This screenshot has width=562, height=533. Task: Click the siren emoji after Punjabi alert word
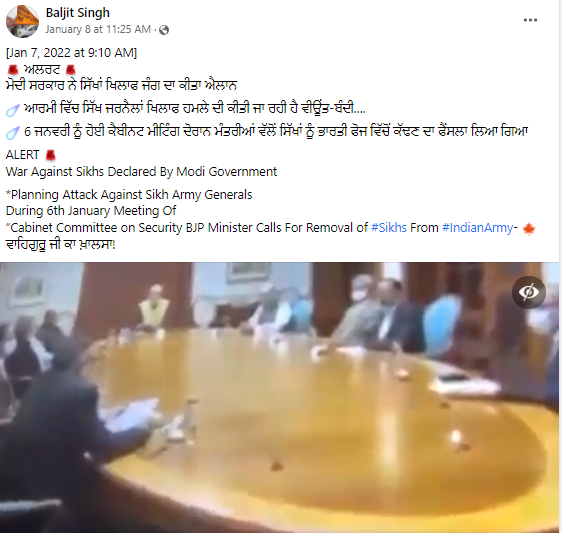coord(70,70)
